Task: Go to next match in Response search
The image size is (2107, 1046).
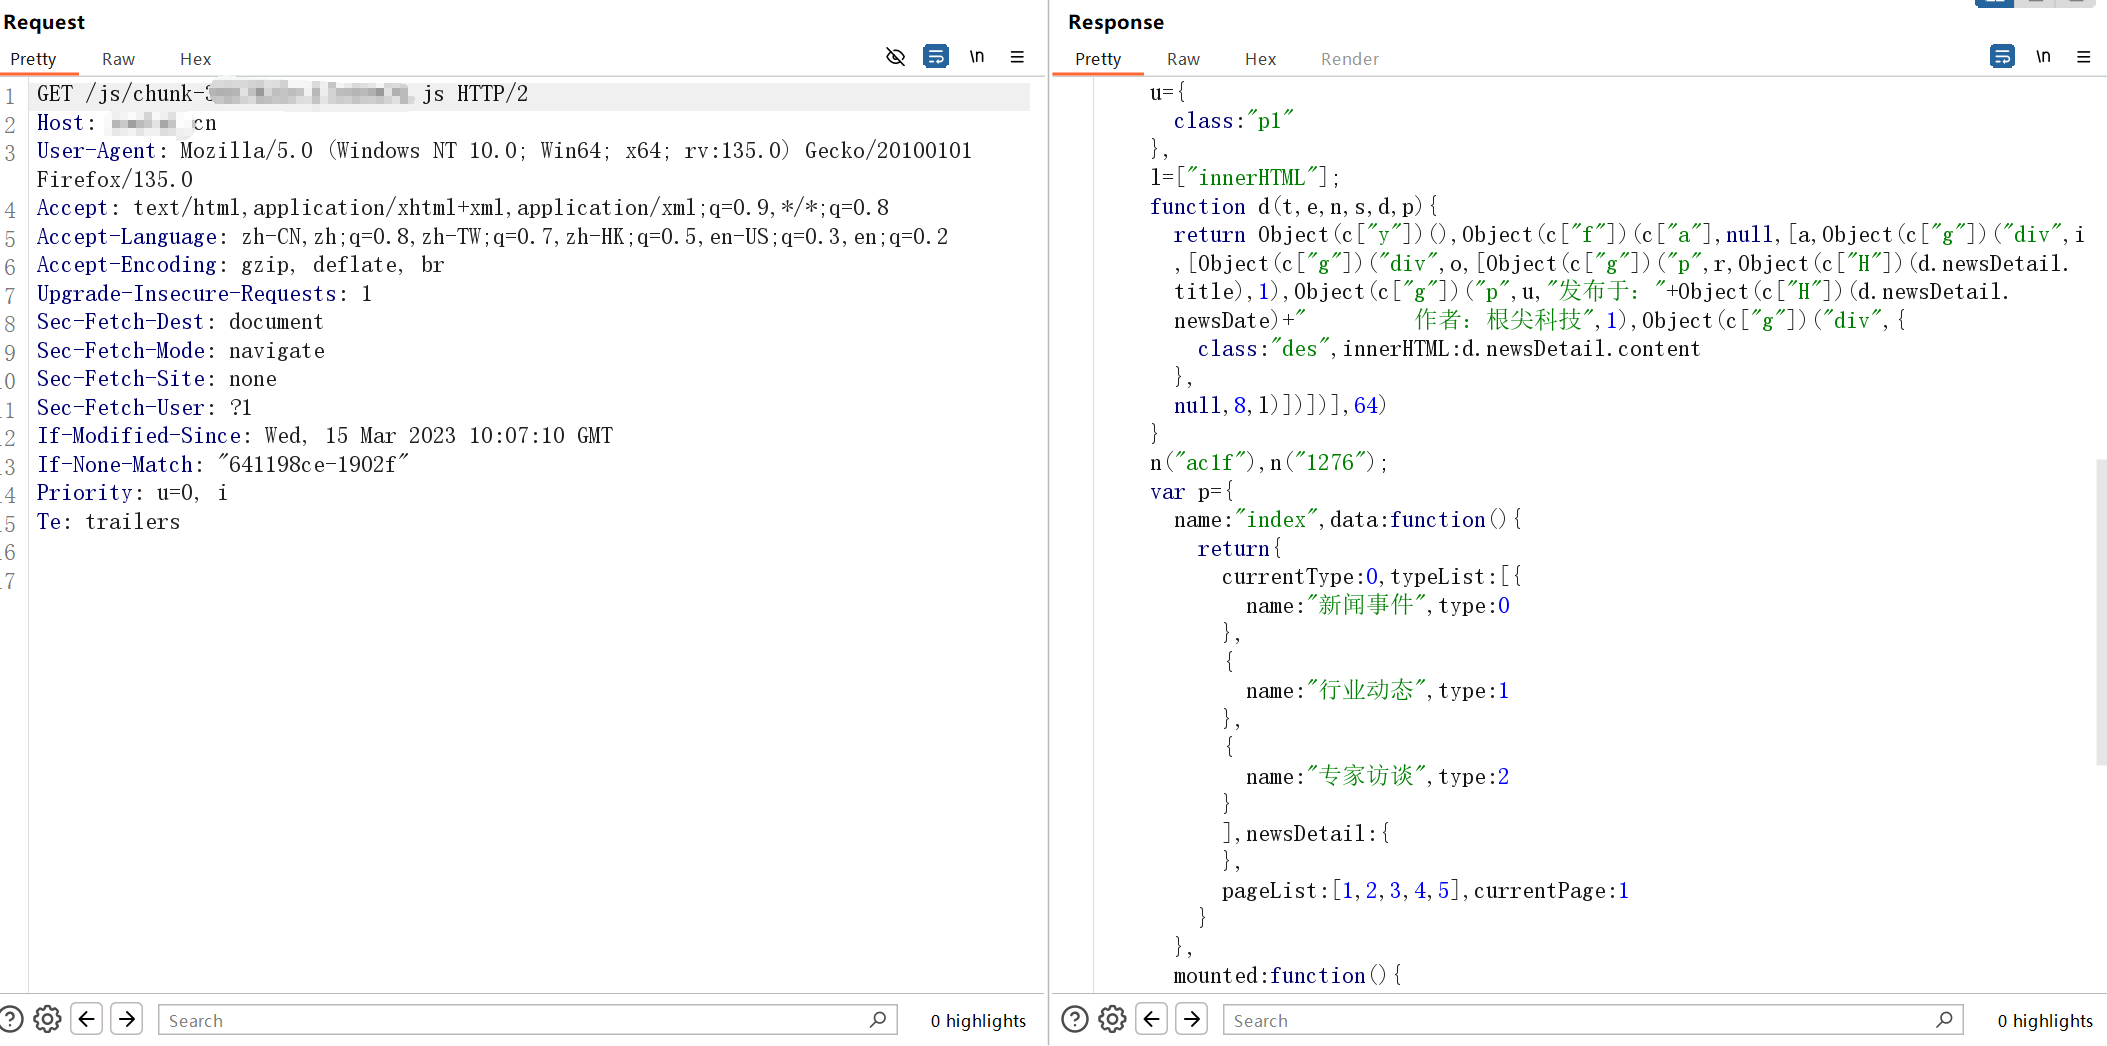Action: pos(1192,1019)
